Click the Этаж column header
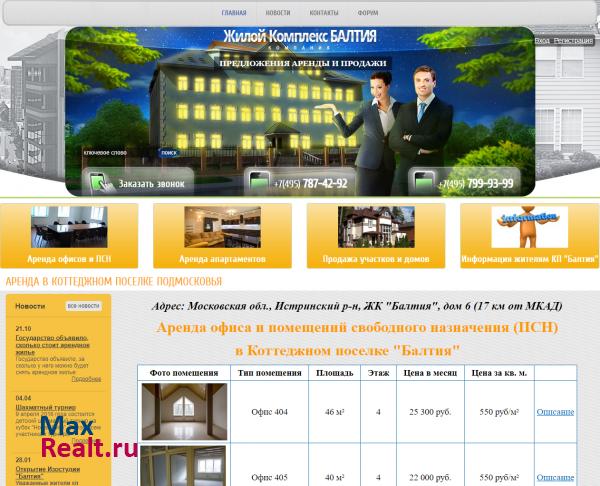Screen dimensions: 600x486 click(378, 373)
